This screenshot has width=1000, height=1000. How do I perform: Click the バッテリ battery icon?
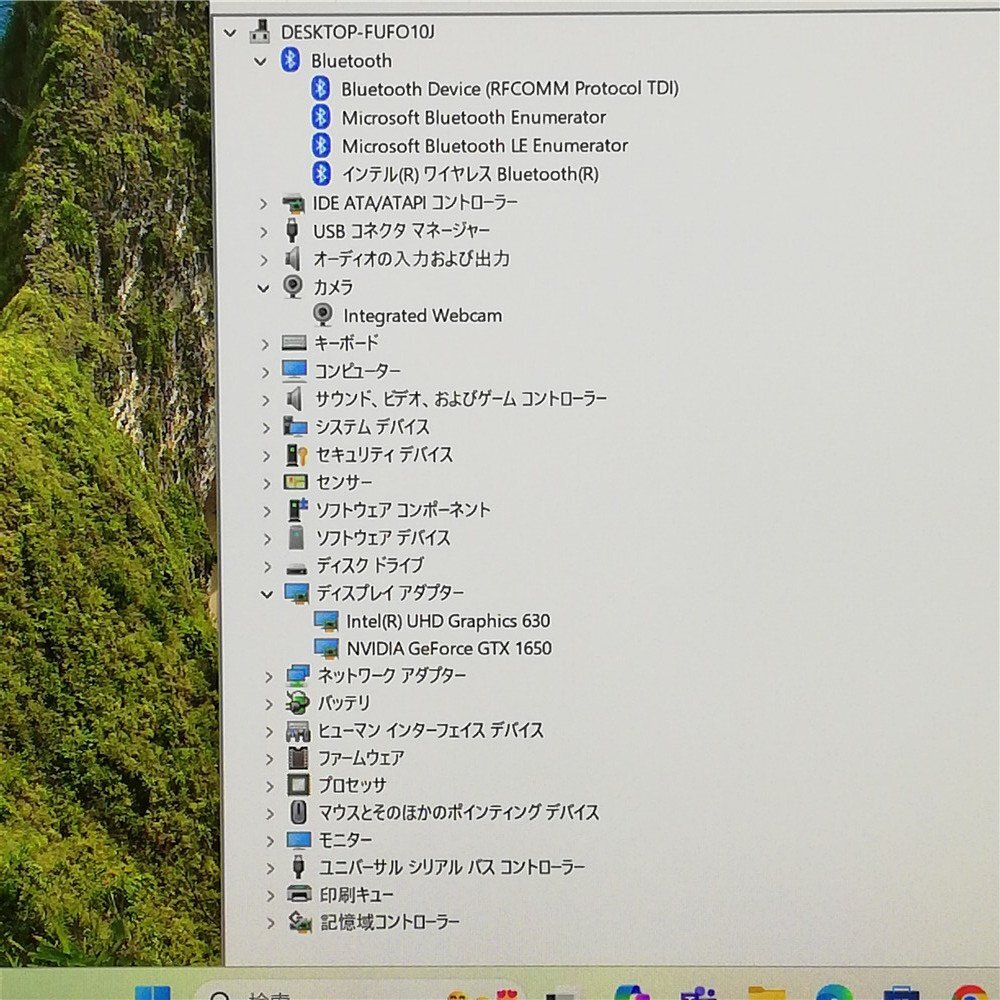coord(298,703)
